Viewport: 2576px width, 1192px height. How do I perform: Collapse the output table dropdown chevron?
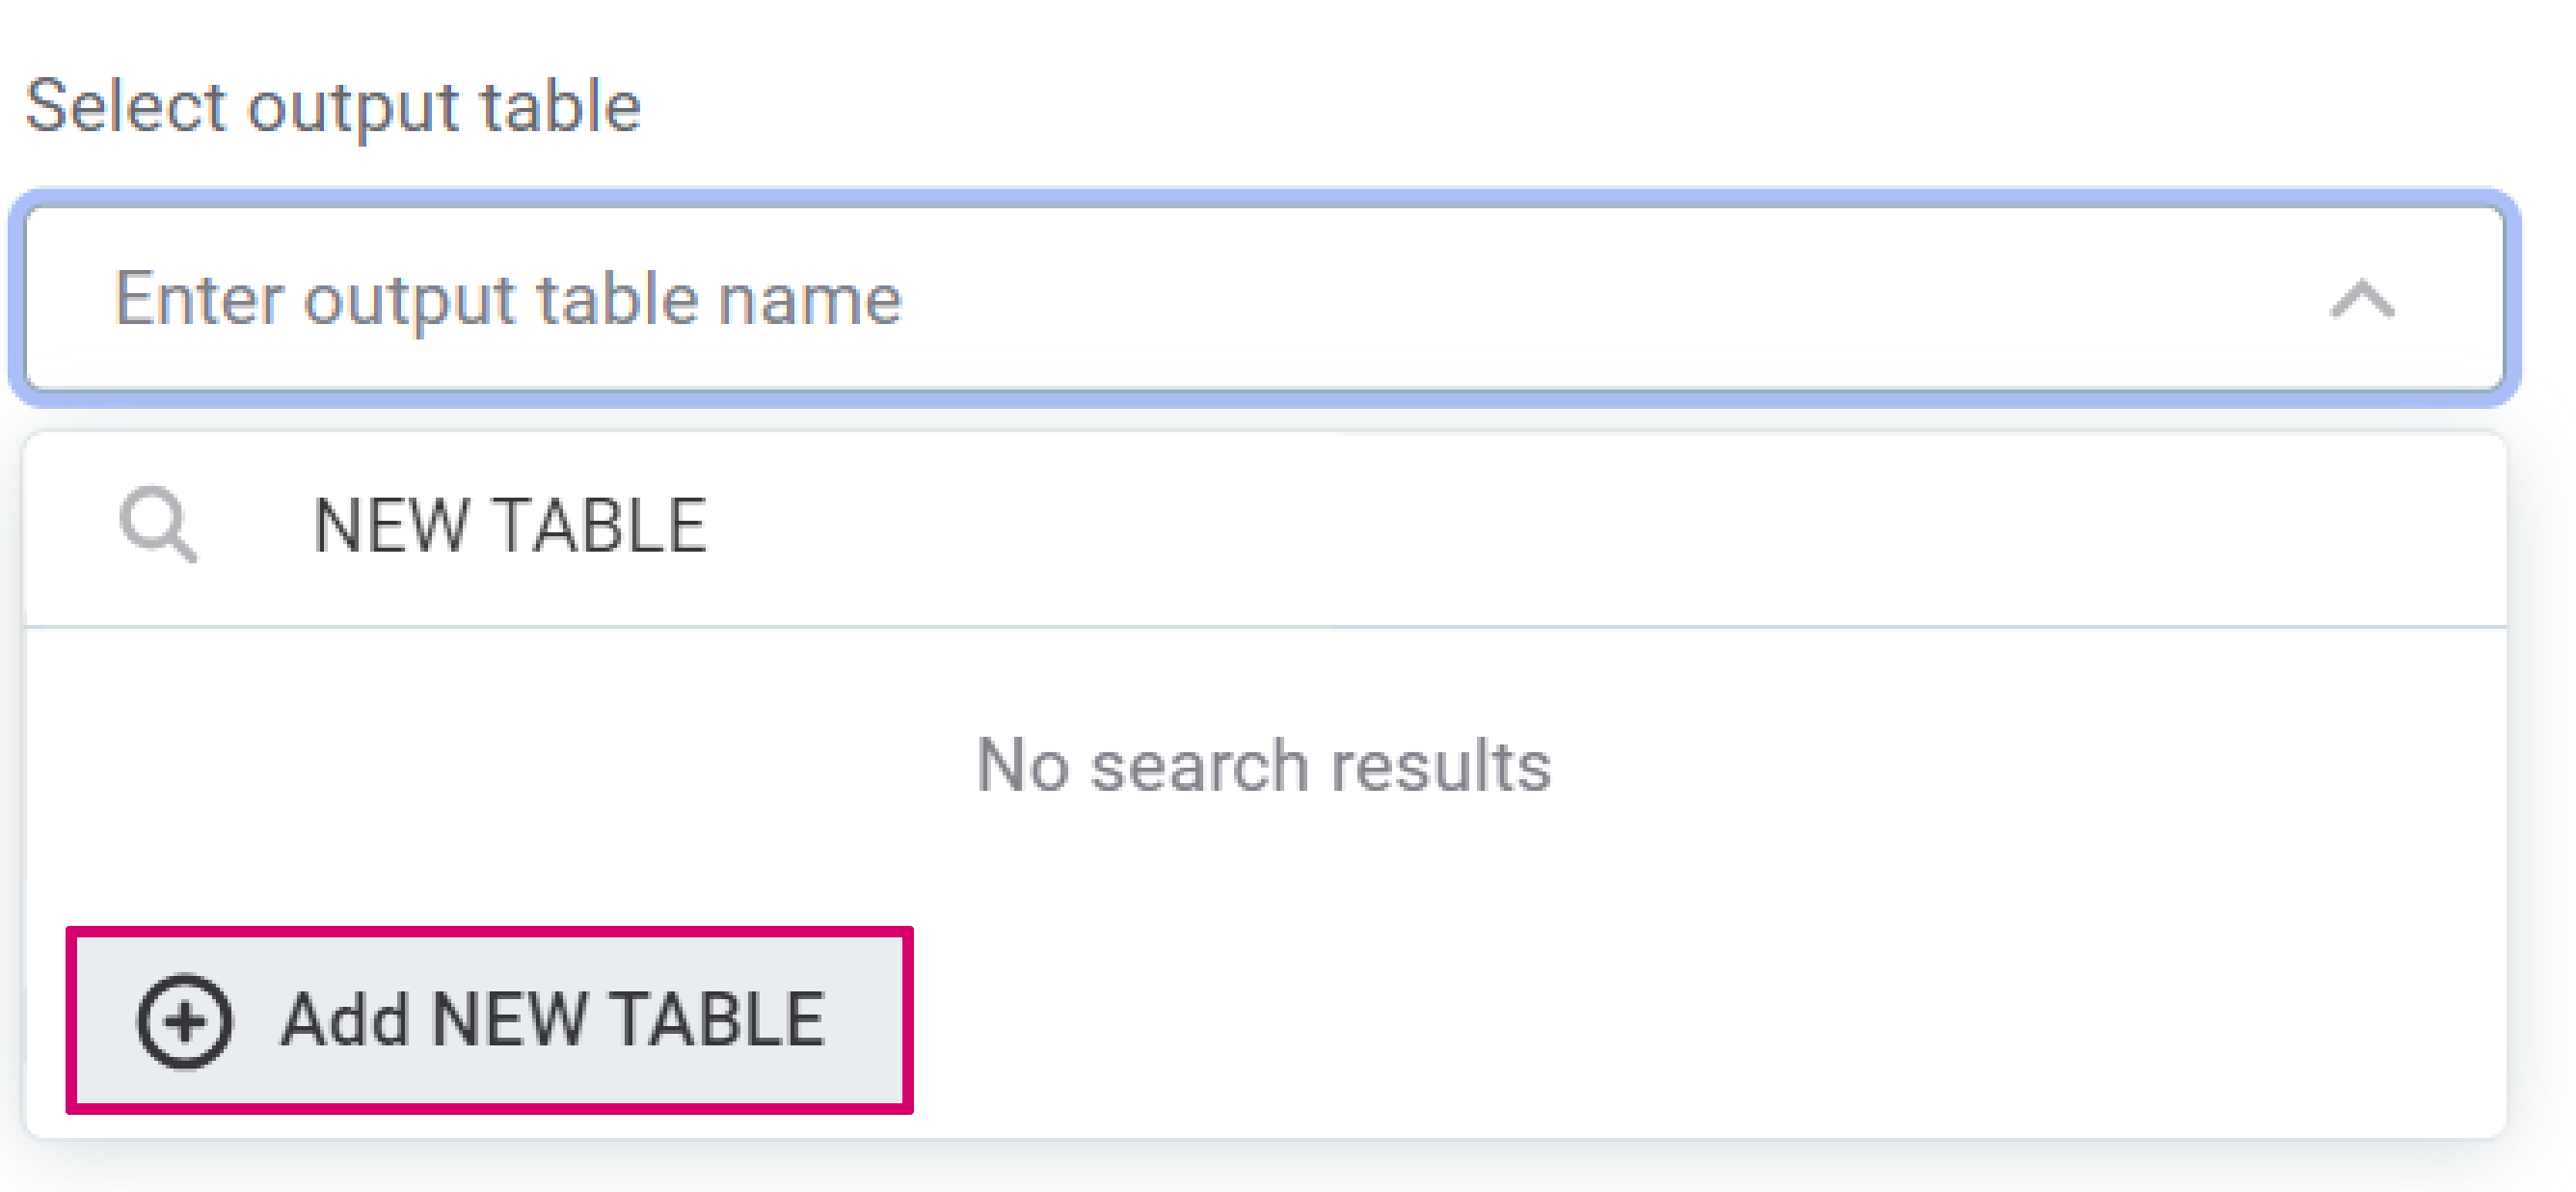point(2362,299)
